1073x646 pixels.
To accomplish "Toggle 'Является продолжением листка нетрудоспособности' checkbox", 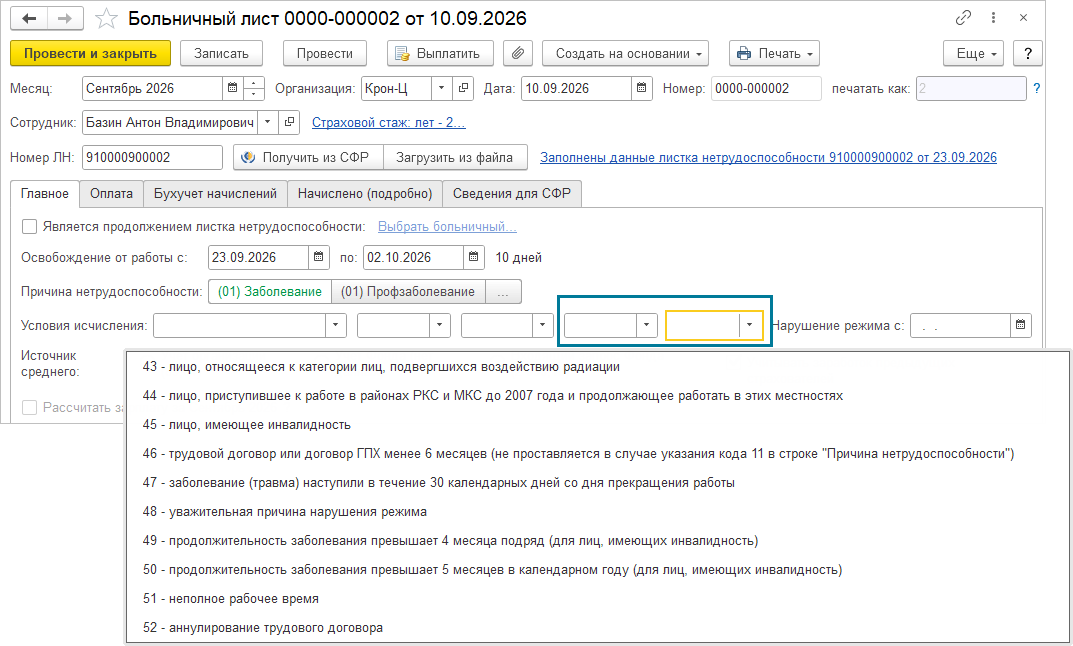I will coord(29,227).
